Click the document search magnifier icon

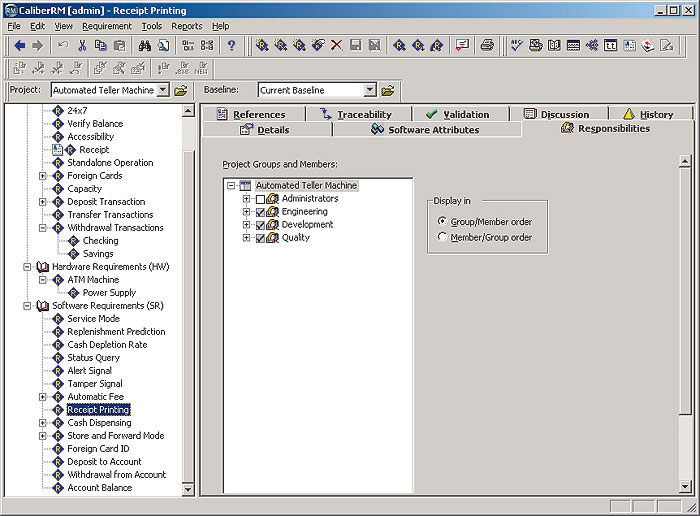tap(163, 45)
